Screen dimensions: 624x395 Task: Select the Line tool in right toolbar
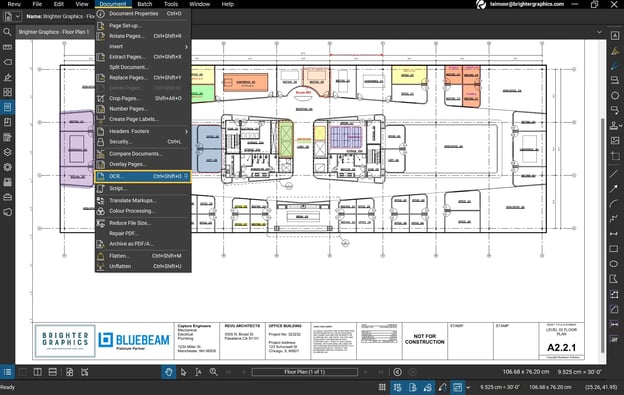614,173
